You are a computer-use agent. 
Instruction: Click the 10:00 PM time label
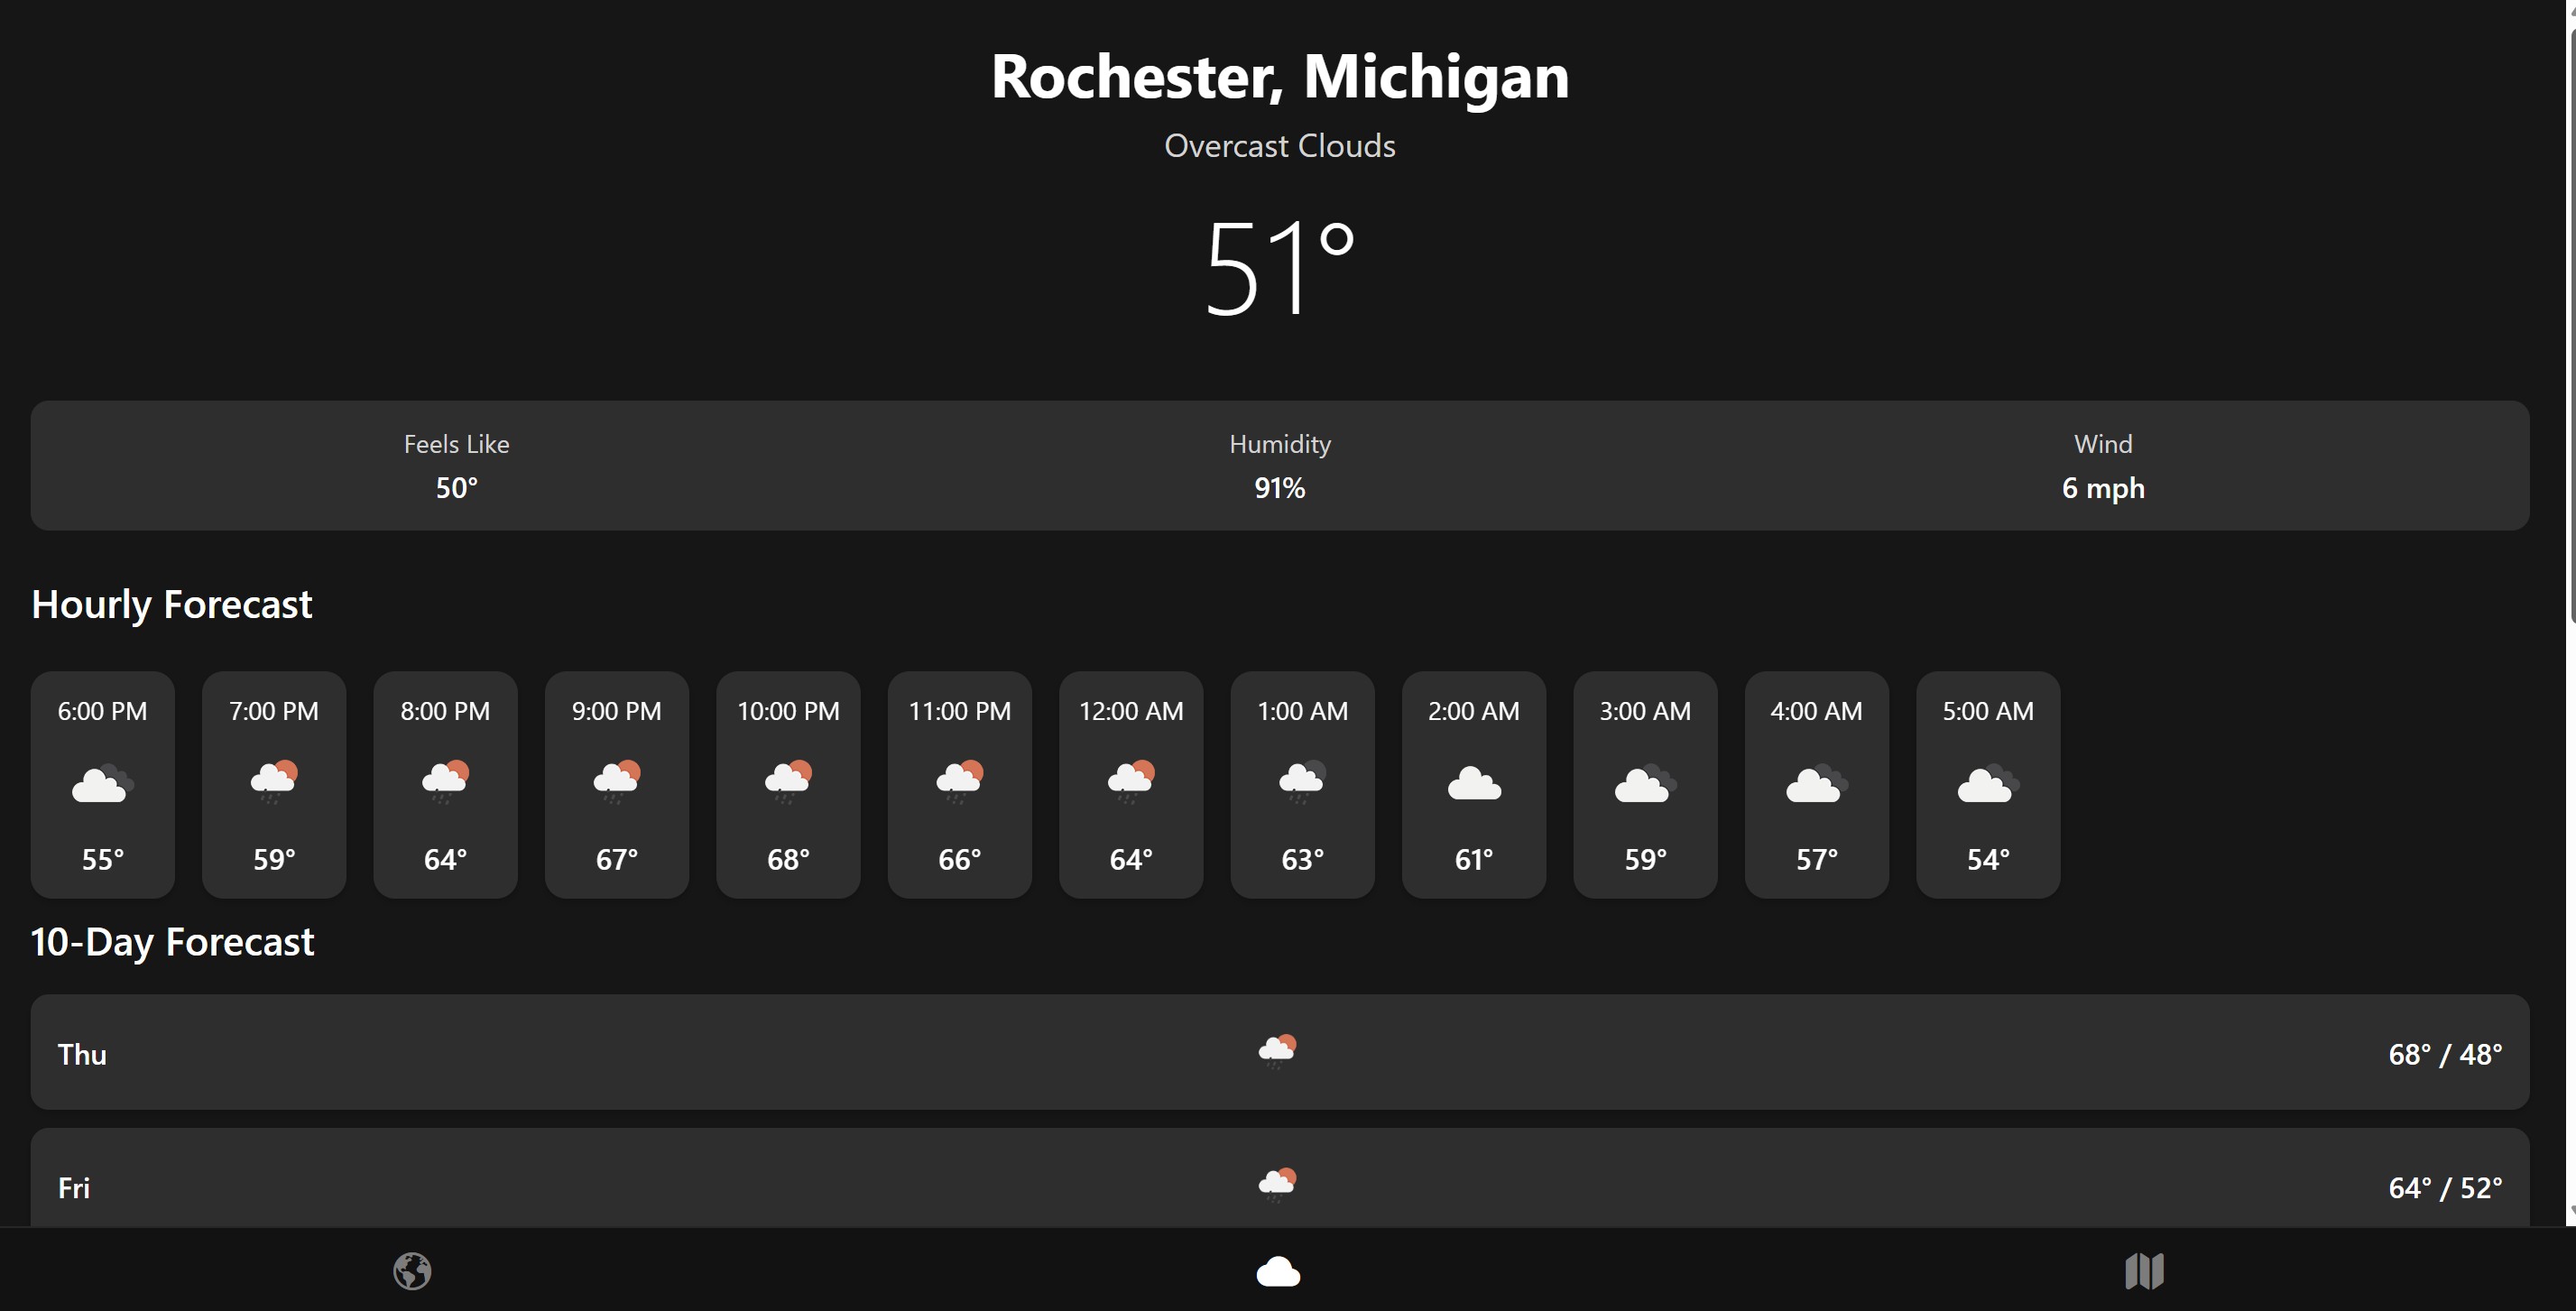788,711
